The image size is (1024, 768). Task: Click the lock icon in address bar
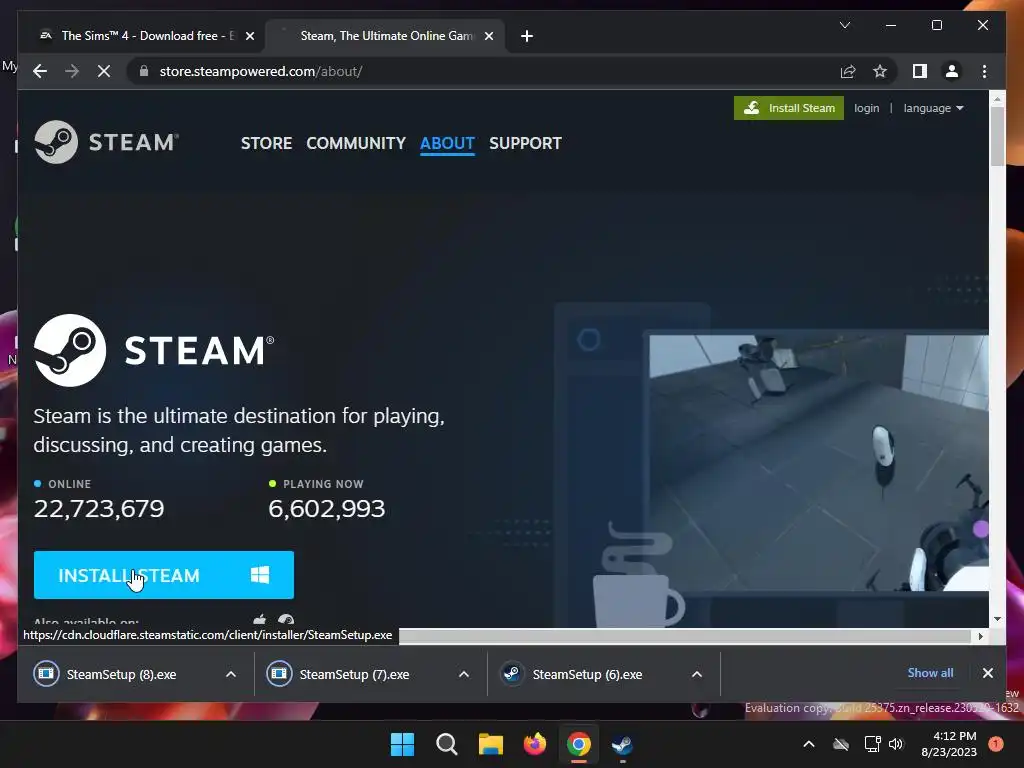(x=144, y=71)
